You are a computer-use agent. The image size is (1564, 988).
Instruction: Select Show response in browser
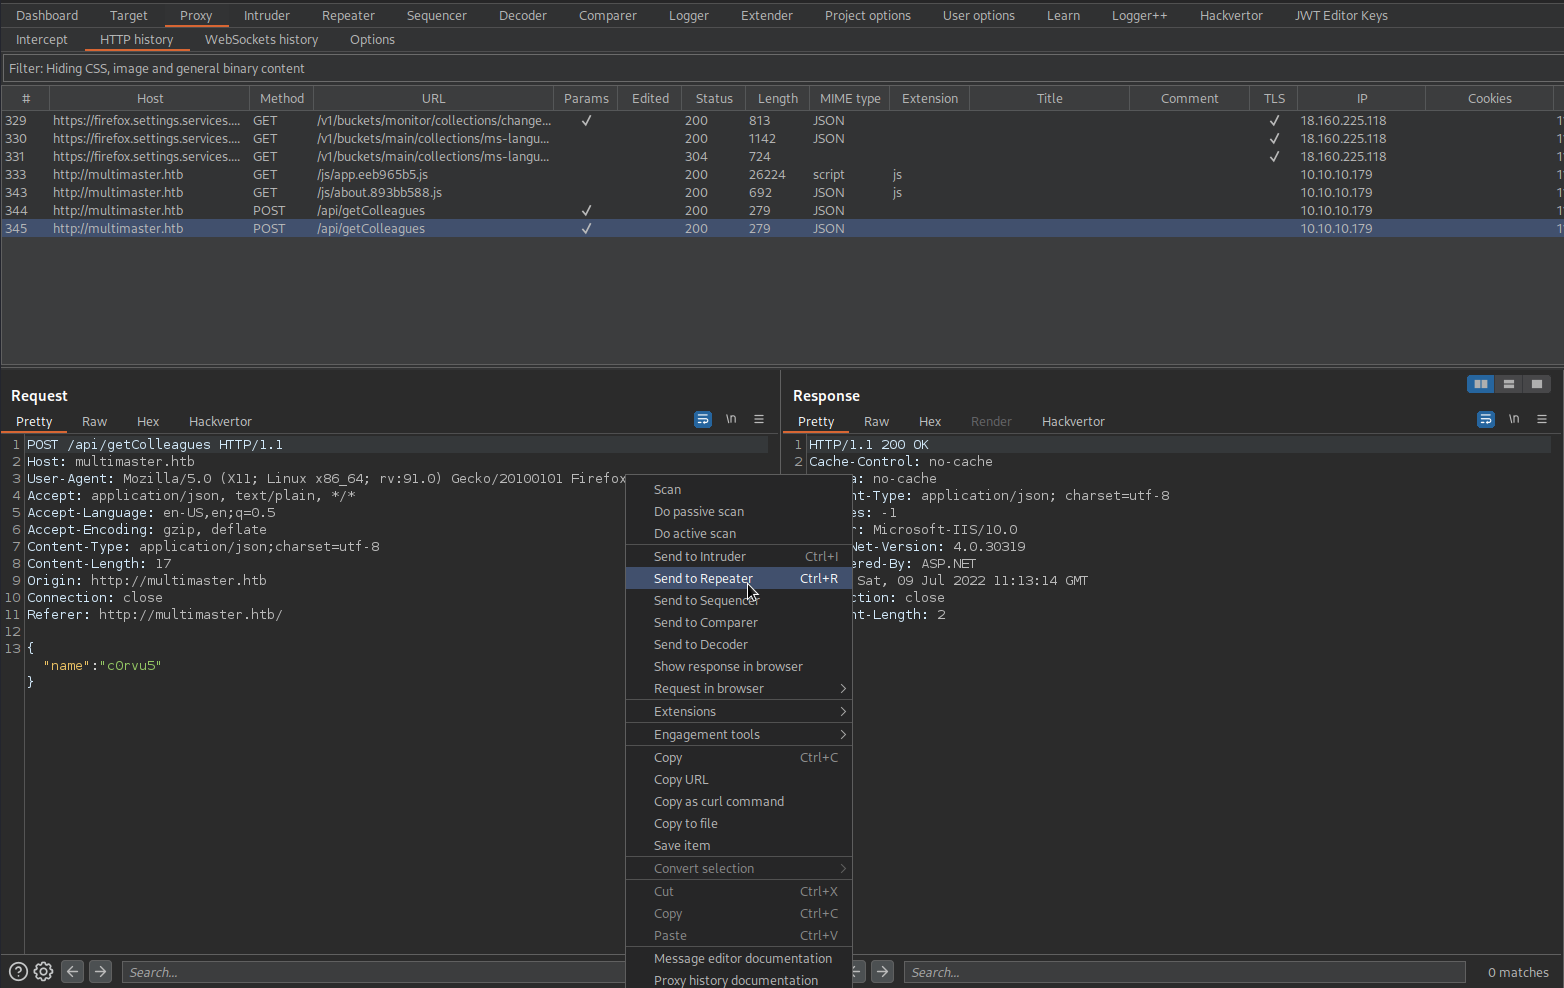point(738,666)
